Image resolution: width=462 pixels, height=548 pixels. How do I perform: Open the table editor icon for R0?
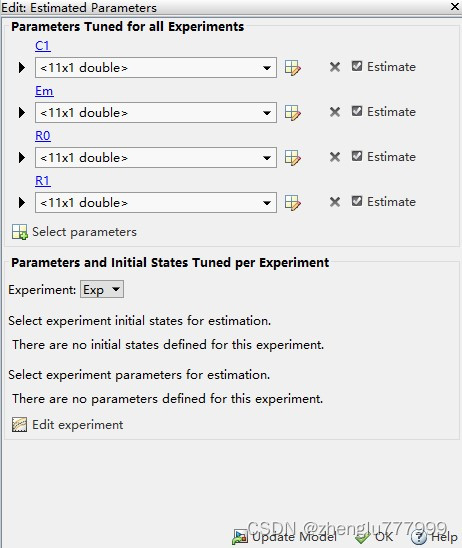[293, 158]
